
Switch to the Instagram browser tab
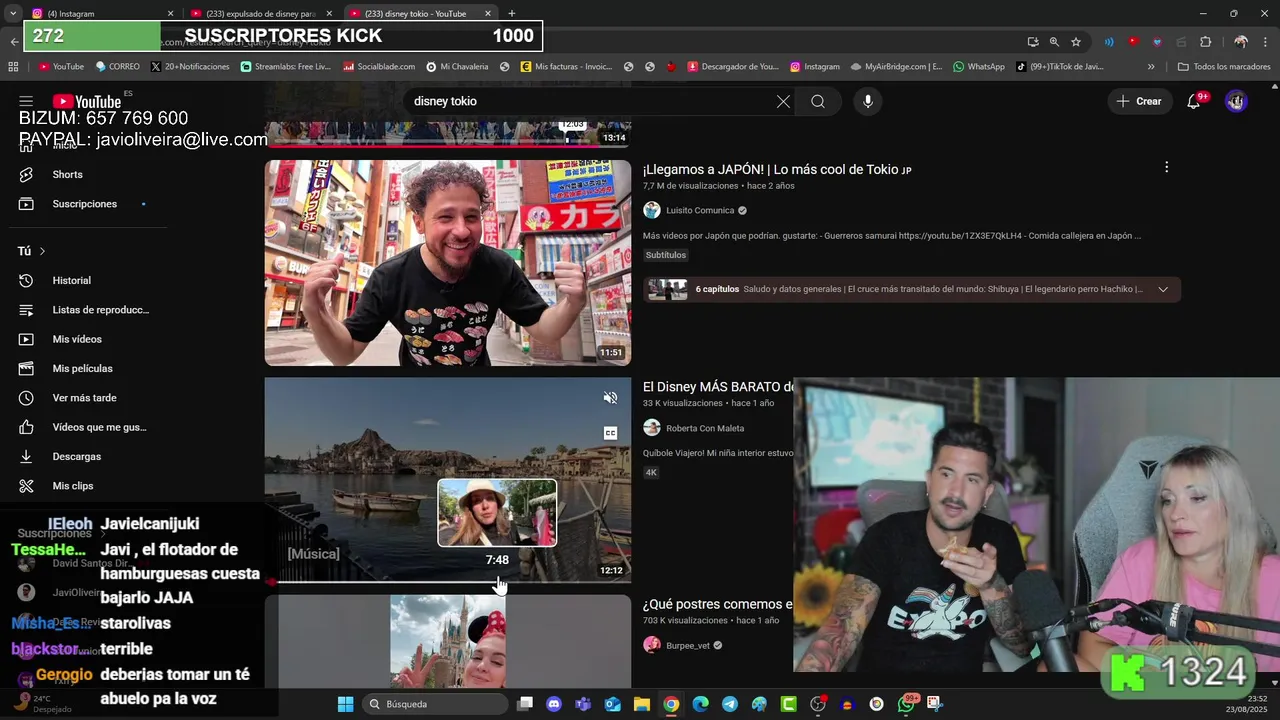click(x=100, y=13)
